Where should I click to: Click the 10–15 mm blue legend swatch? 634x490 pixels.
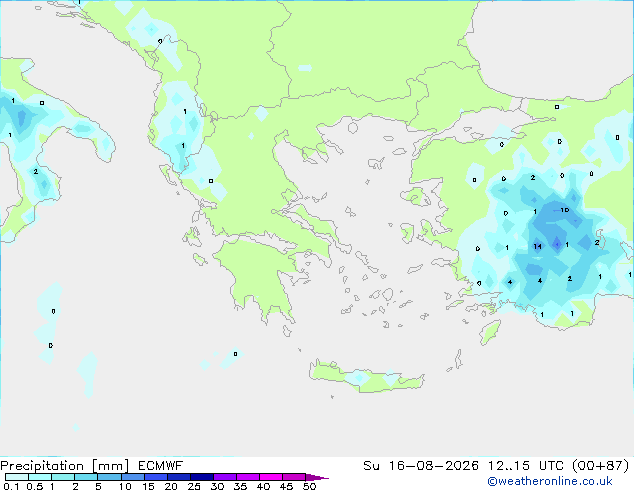click(x=133, y=477)
